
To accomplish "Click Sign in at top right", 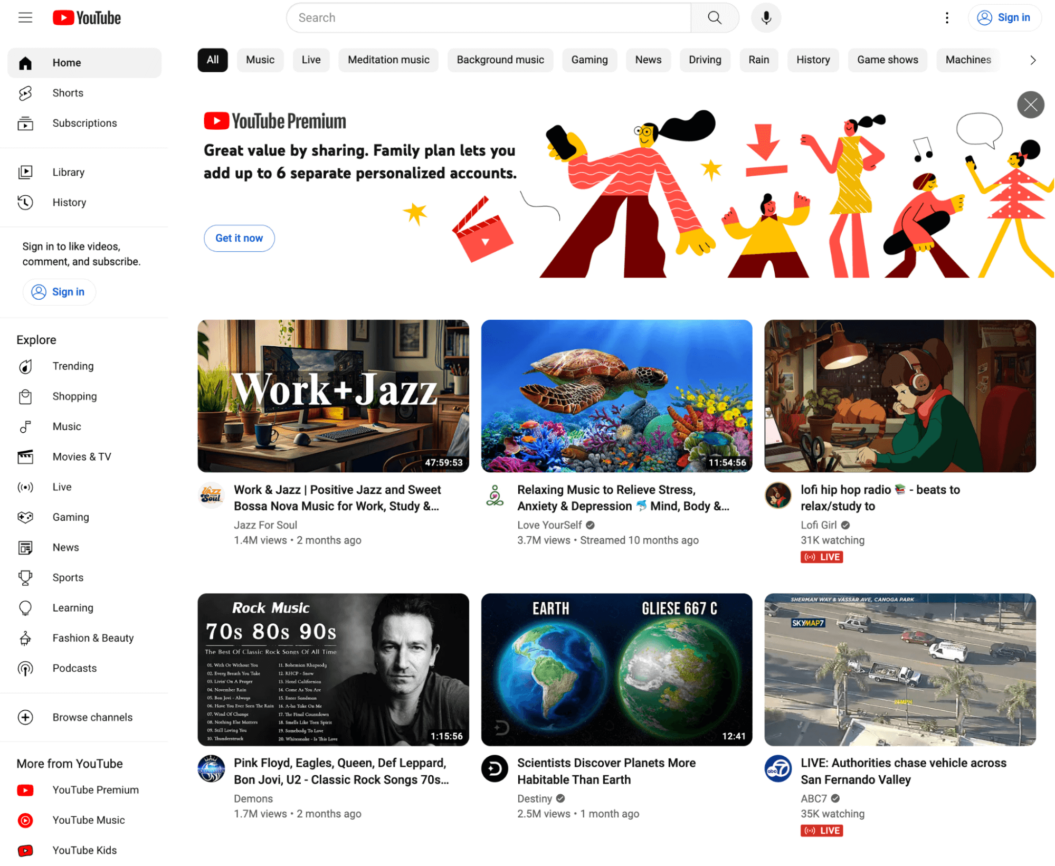I will (x=1004, y=17).
